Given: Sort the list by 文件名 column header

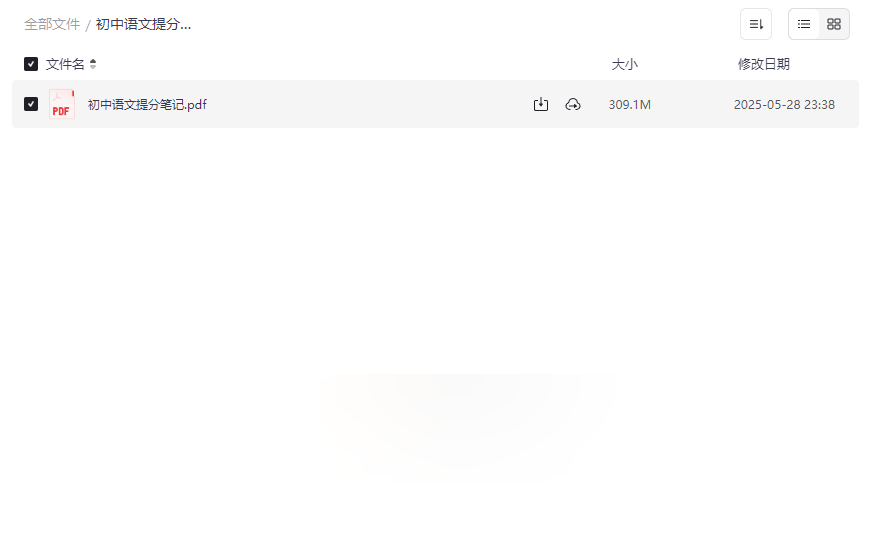Looking at the screenshot, I should [x=65, y=64].
